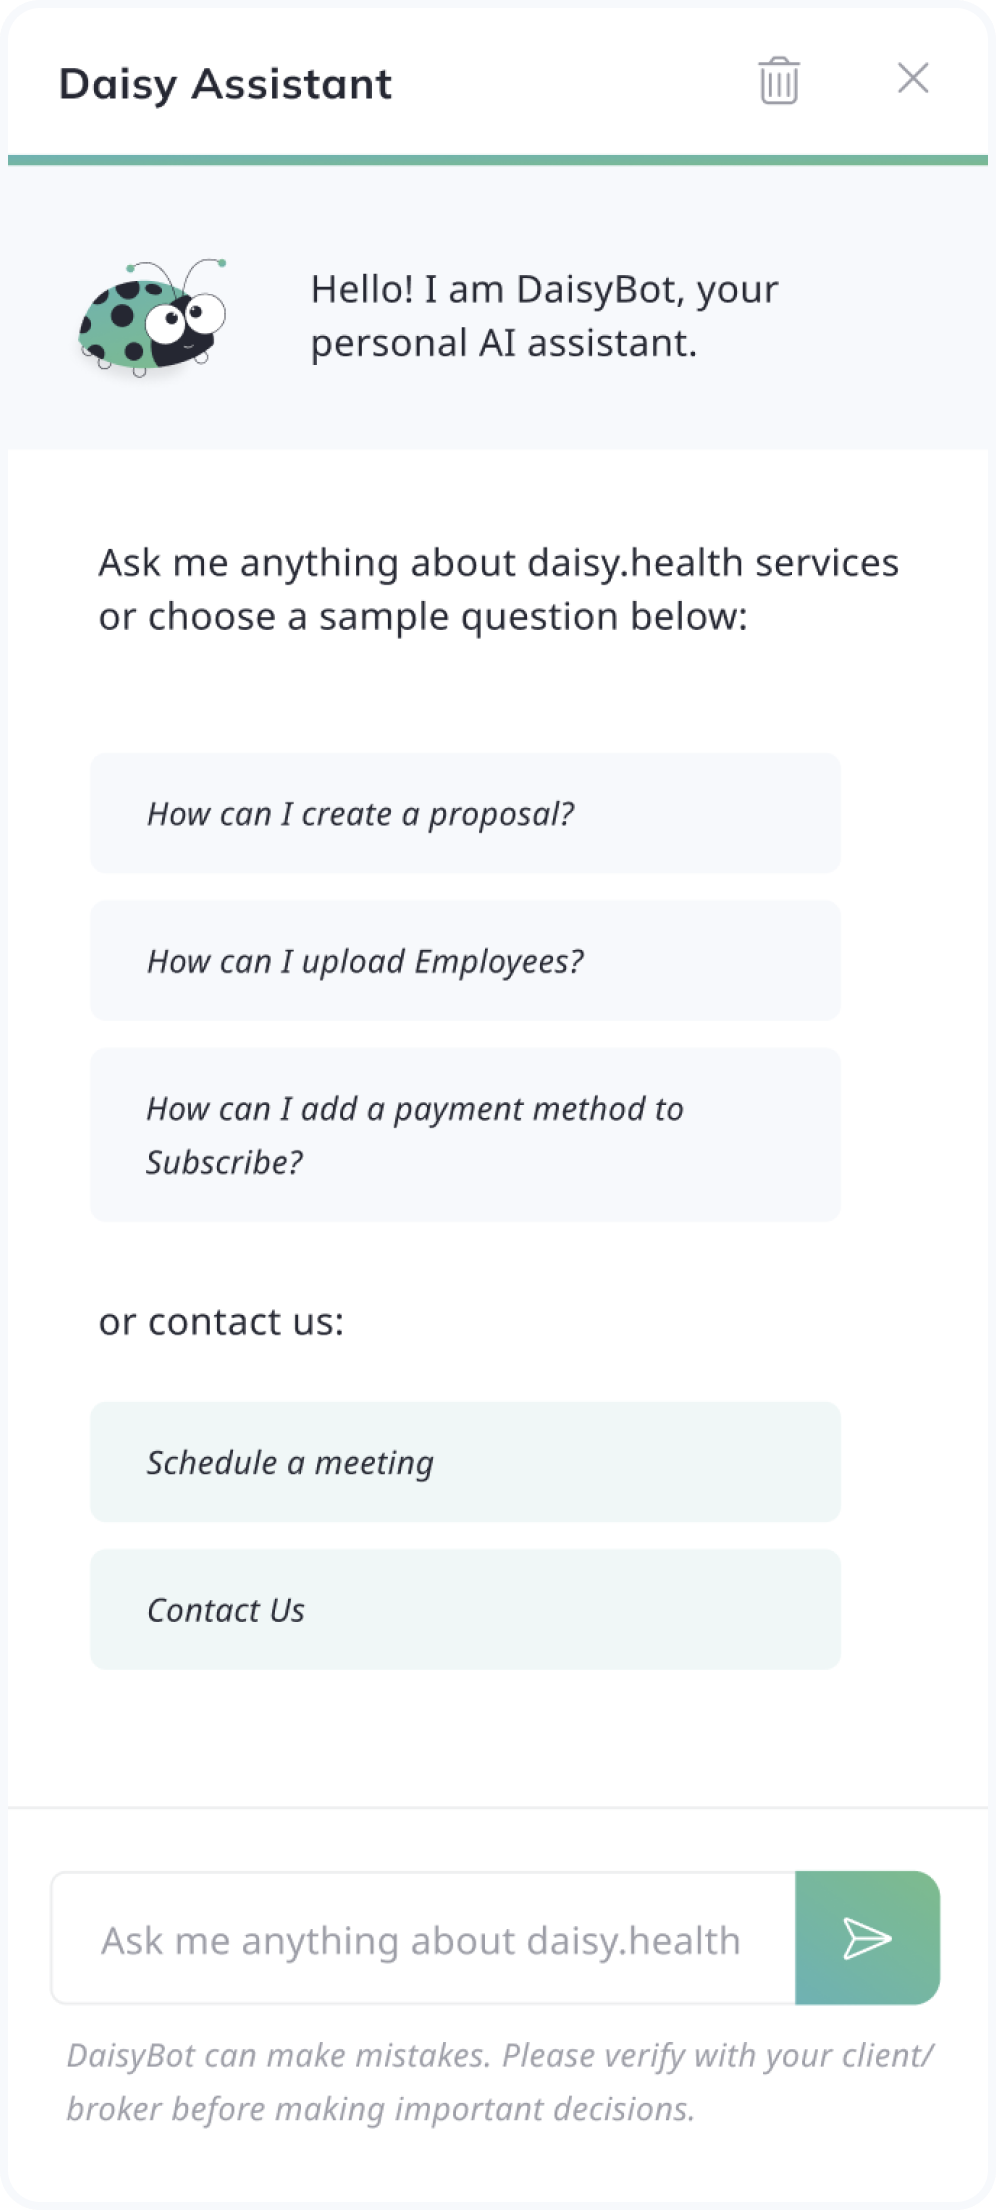Open 'Schedule a meeting' option
Screen dimensions: 996x2210
(x=465, y=1461)
